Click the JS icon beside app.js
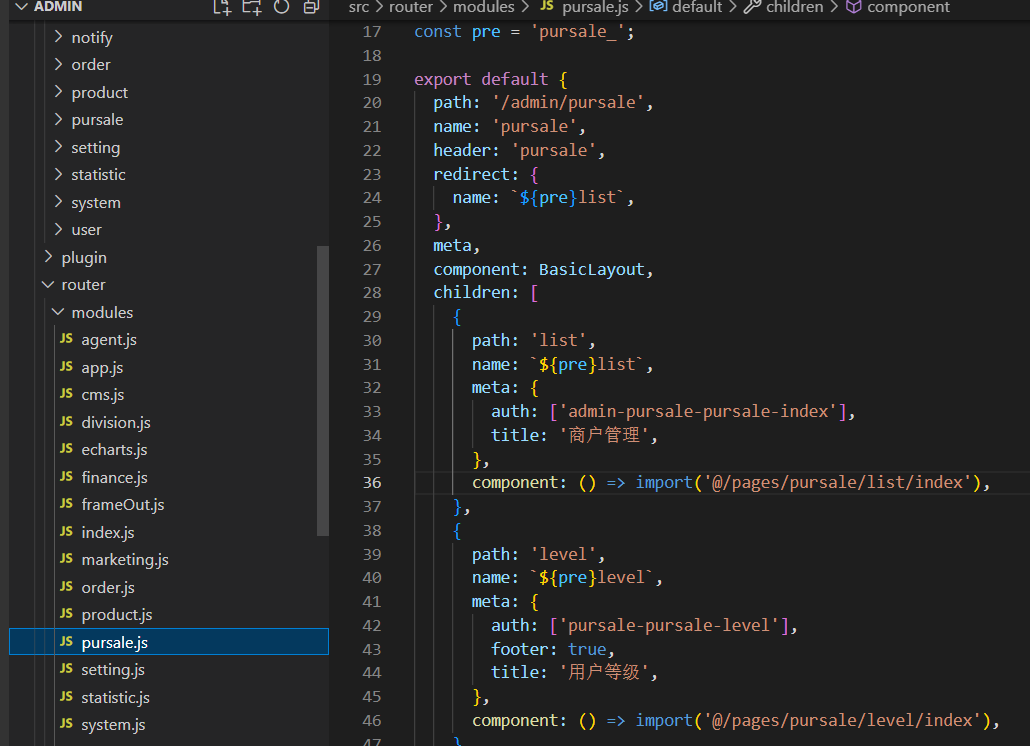1030x746 pixels. (66, 366)
